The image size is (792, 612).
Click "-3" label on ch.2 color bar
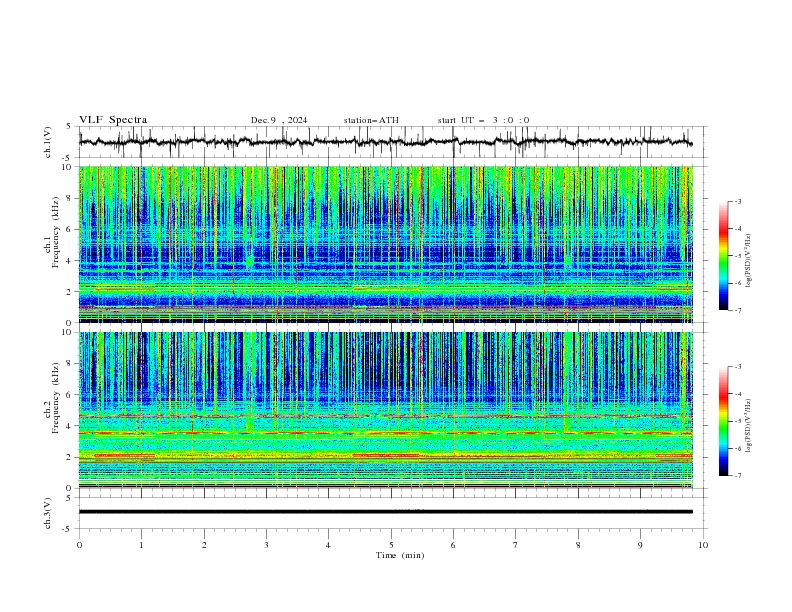pos(738,367)
